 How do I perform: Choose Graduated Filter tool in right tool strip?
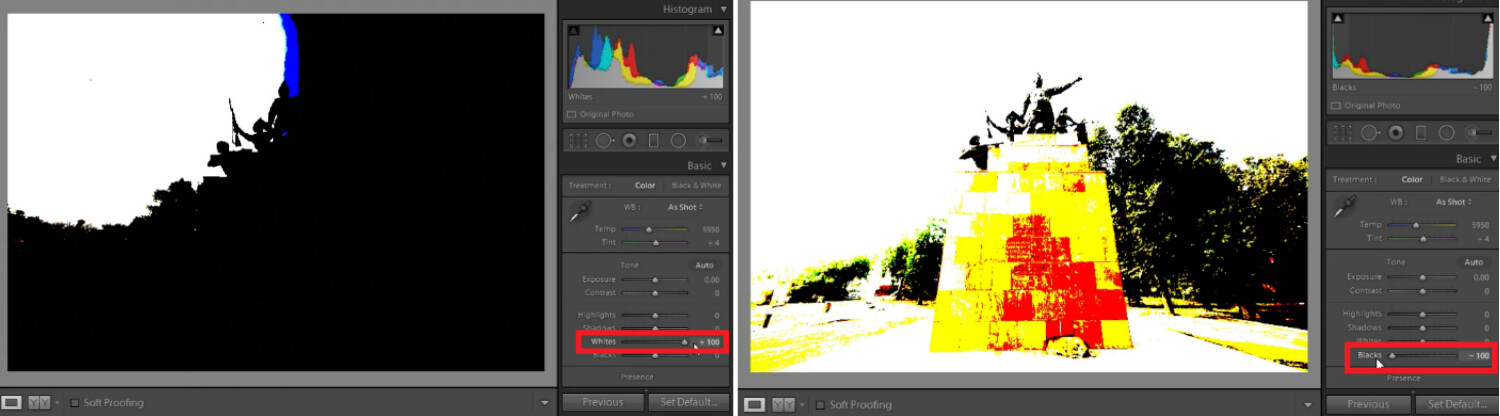pos(1419,132)
